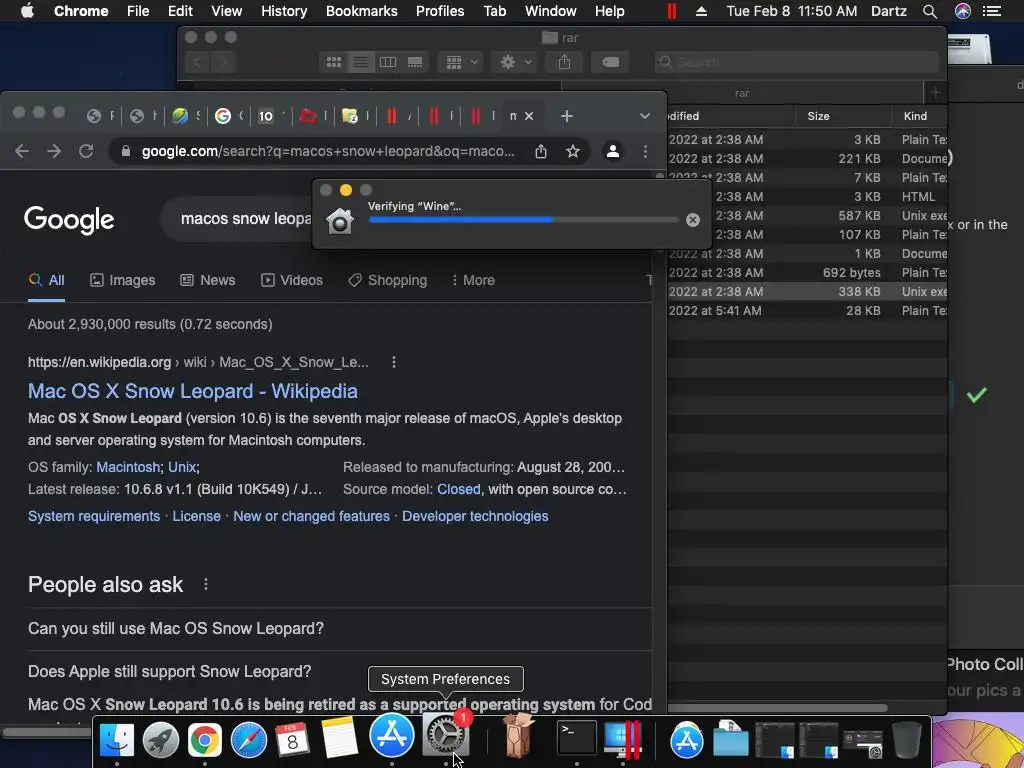The height and width of the screenshot is (768, 1024).
Task: Open Finder action gear dropdown
Action: click(x=515, y=62)
